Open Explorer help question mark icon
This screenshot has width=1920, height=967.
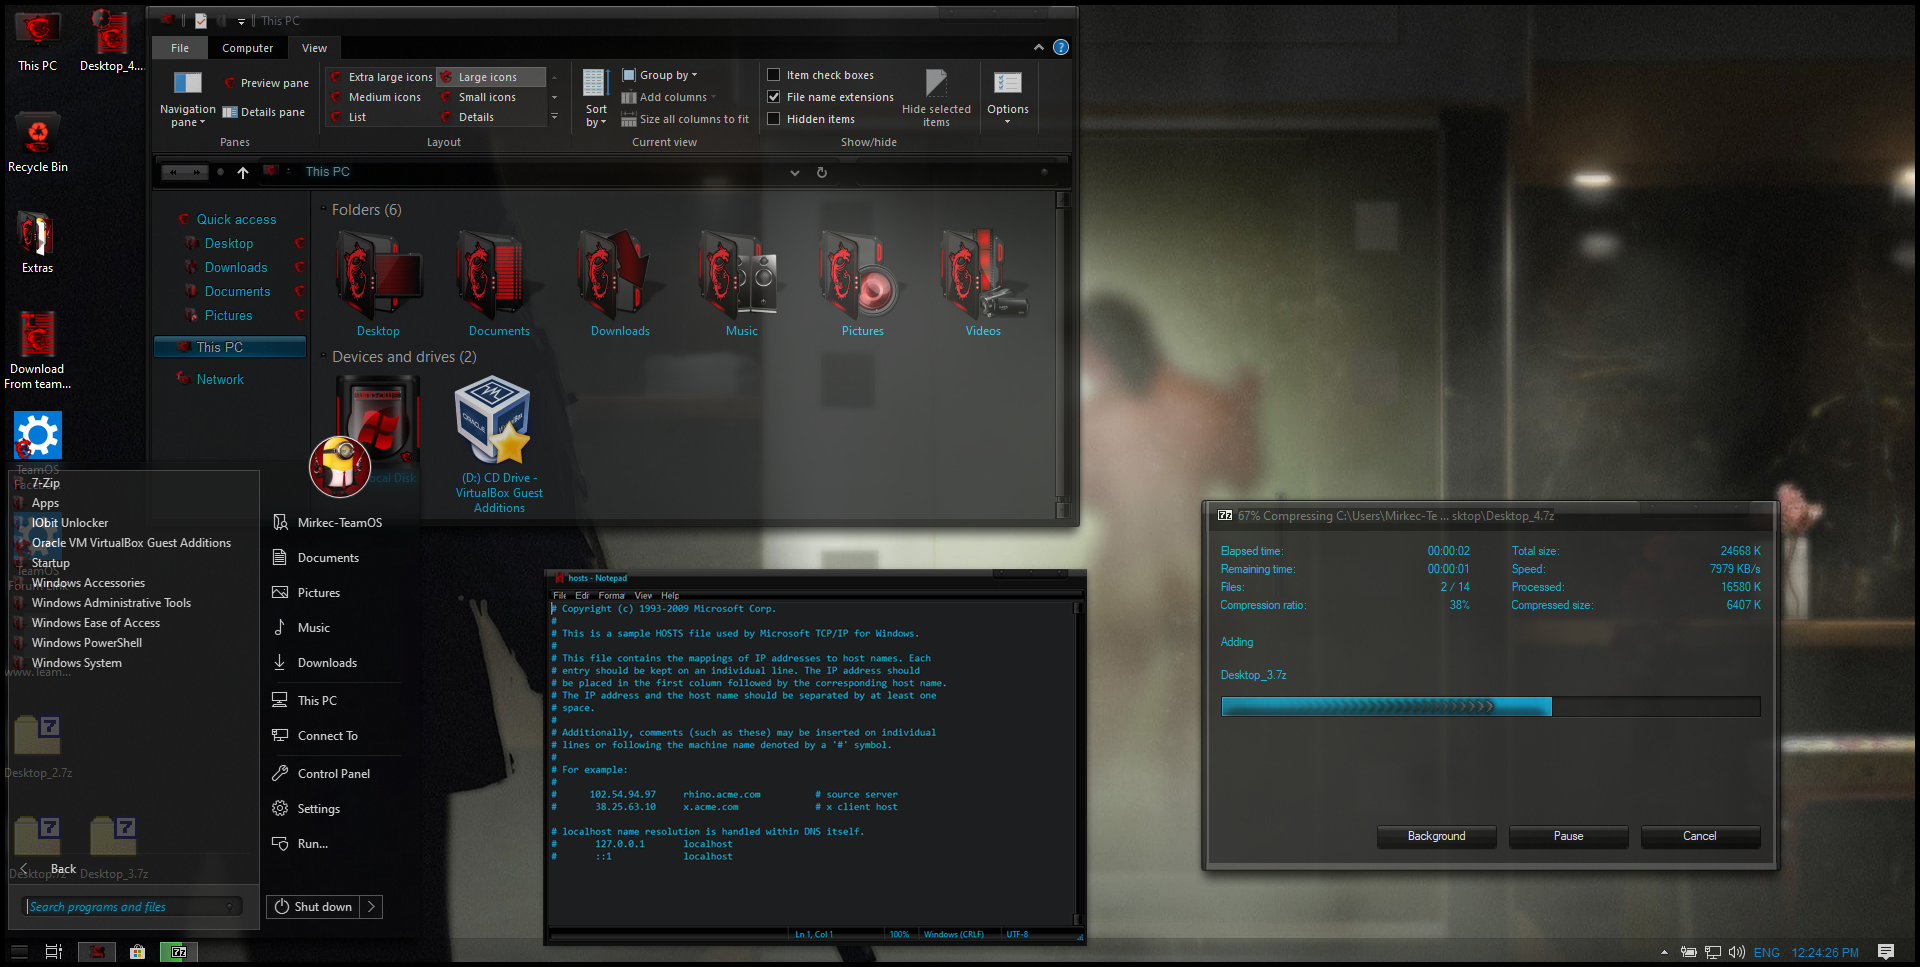1061,47
